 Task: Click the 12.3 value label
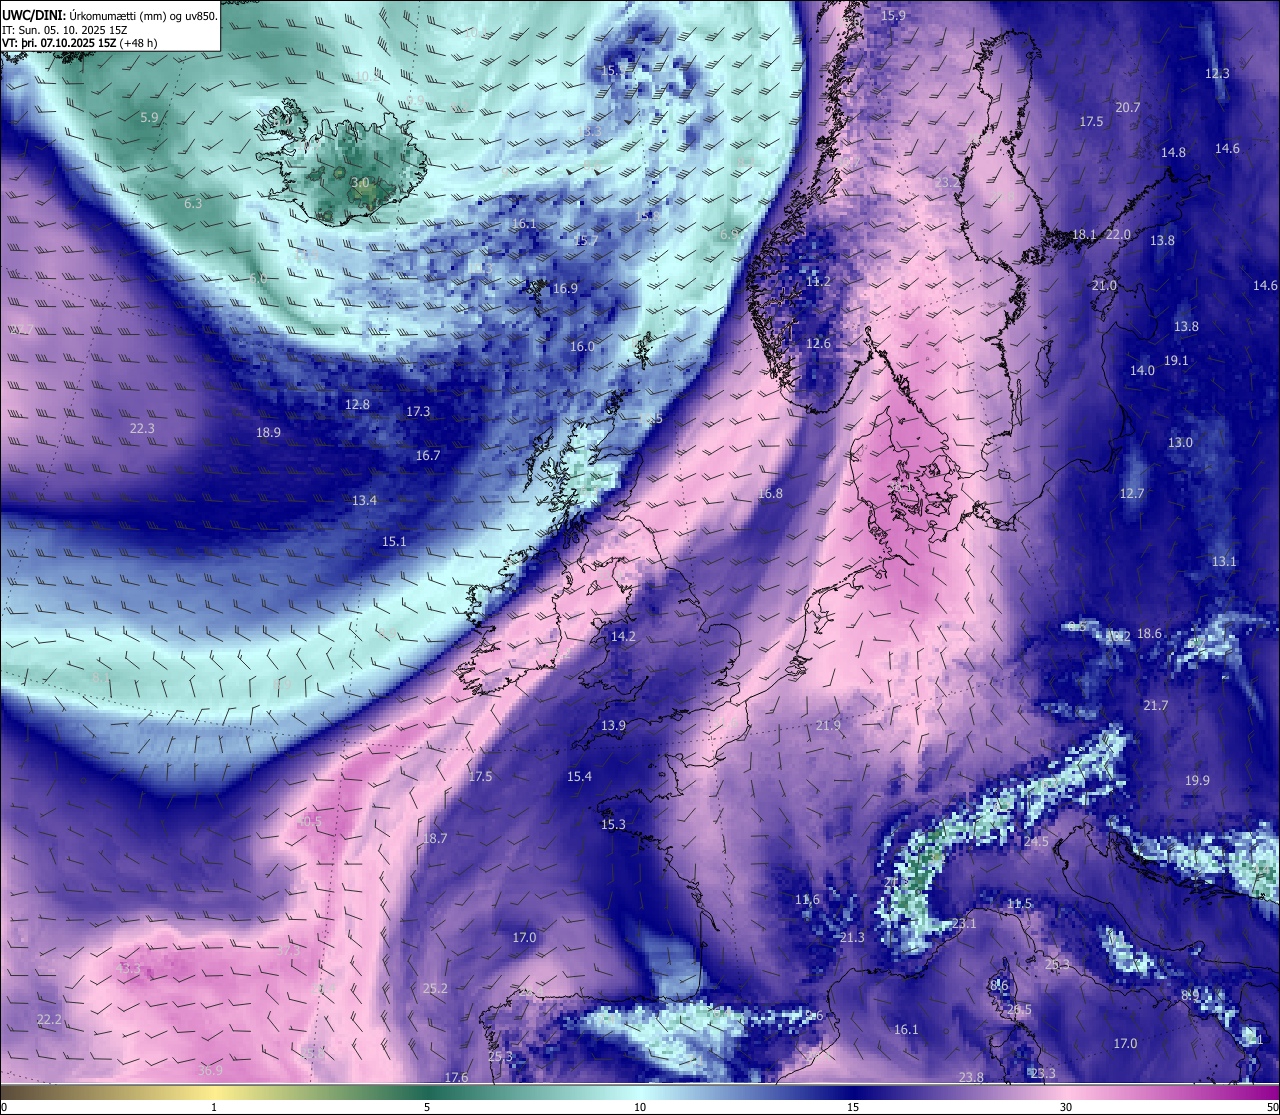pyautogui.click(x=1217, y=74)
